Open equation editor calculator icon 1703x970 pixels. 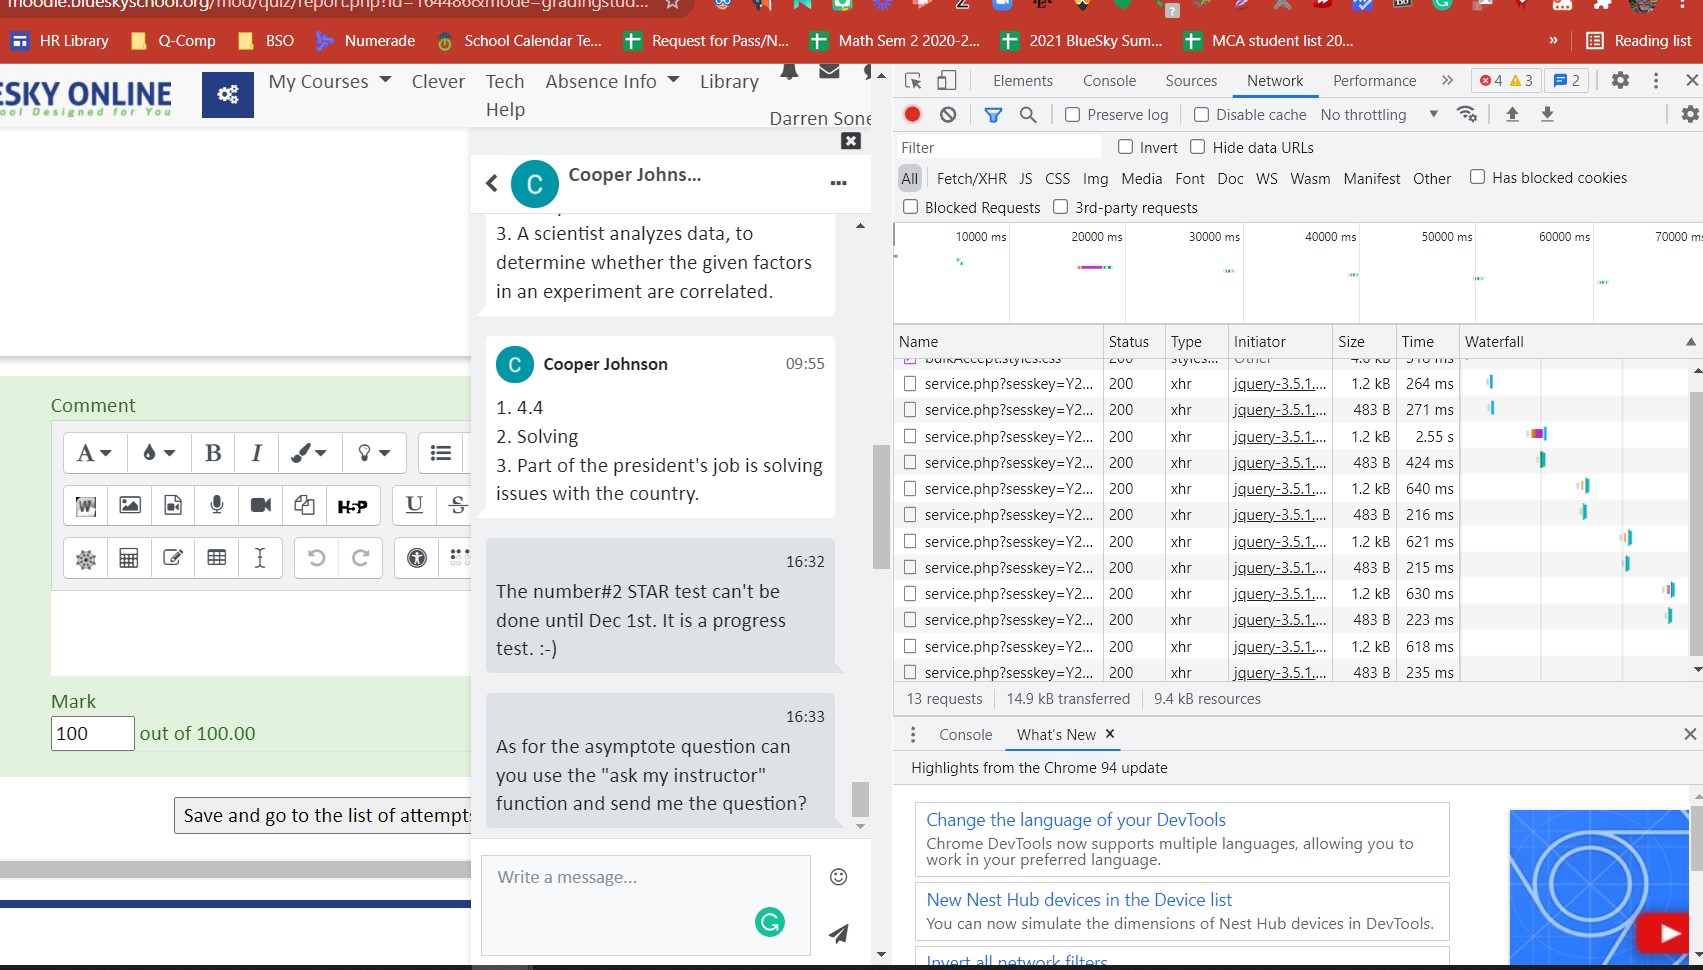pyautogui.click(x=129, y=558)
